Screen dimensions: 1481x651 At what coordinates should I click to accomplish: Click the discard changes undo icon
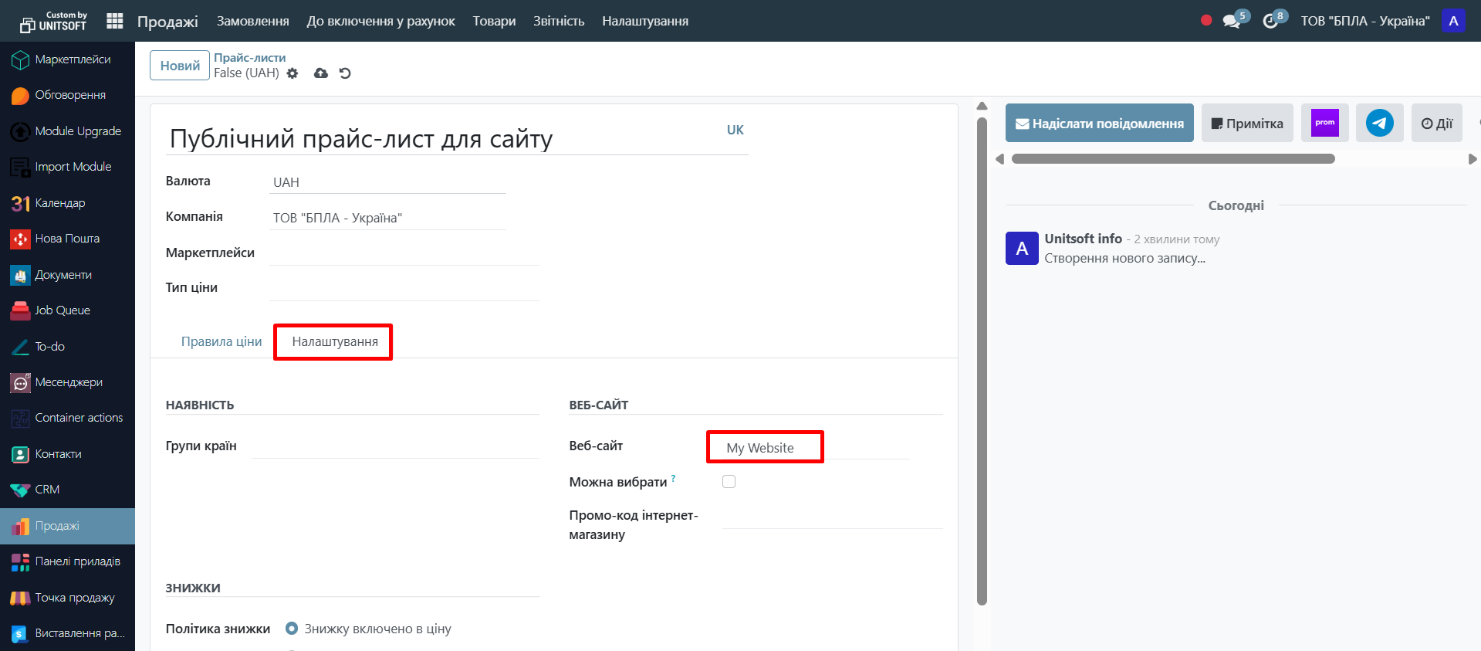pyautogui.click(x=345, y=73)
